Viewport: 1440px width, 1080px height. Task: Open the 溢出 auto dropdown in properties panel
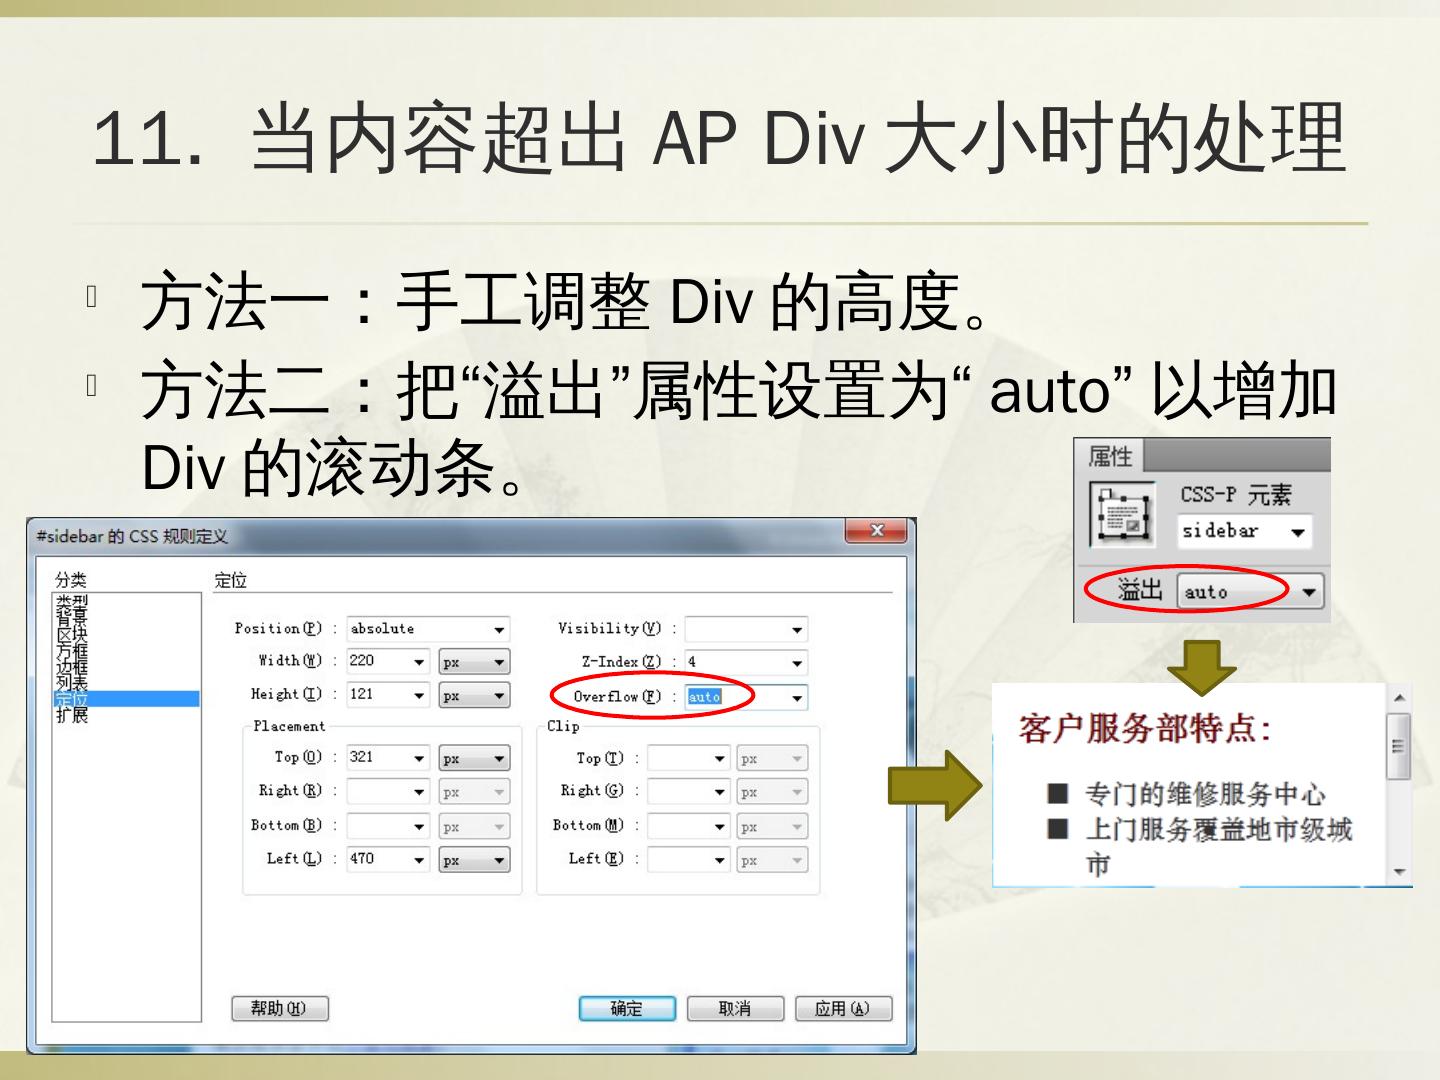(1308, 592)
